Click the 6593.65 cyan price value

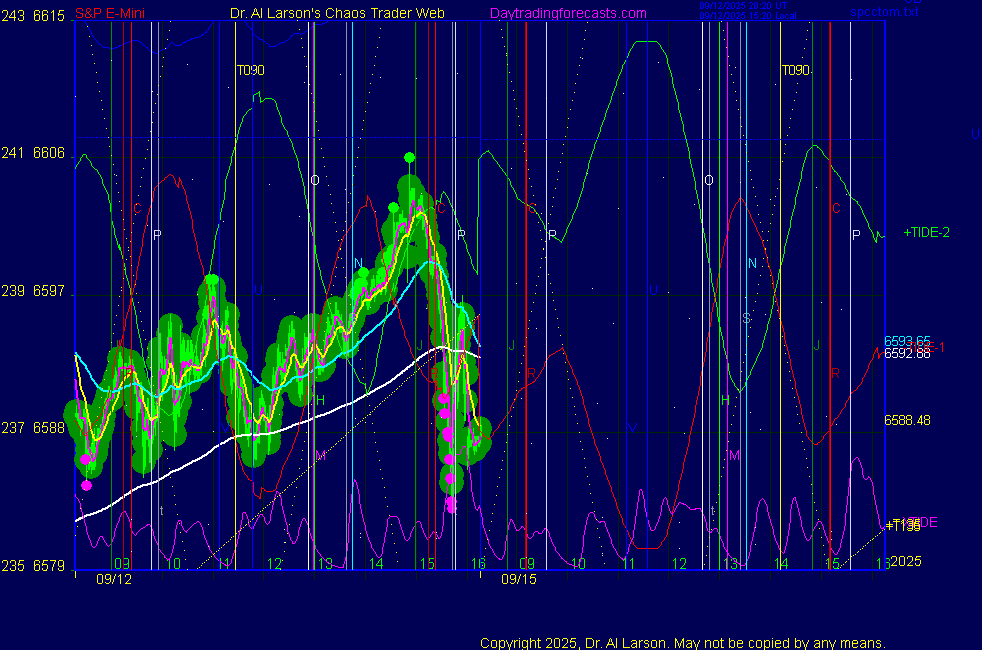click(x=907, y=340)
